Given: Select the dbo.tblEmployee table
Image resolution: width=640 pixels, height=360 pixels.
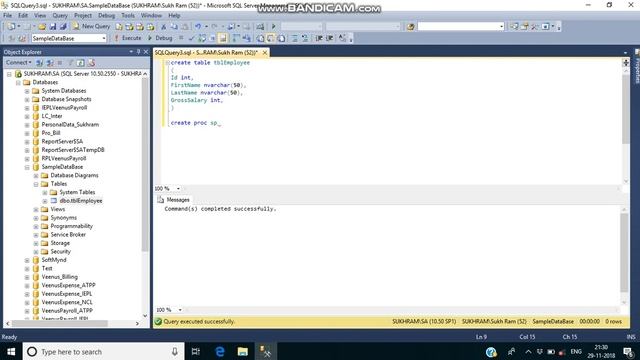Looking at the screenshot, I should click(x=81, y=201).
